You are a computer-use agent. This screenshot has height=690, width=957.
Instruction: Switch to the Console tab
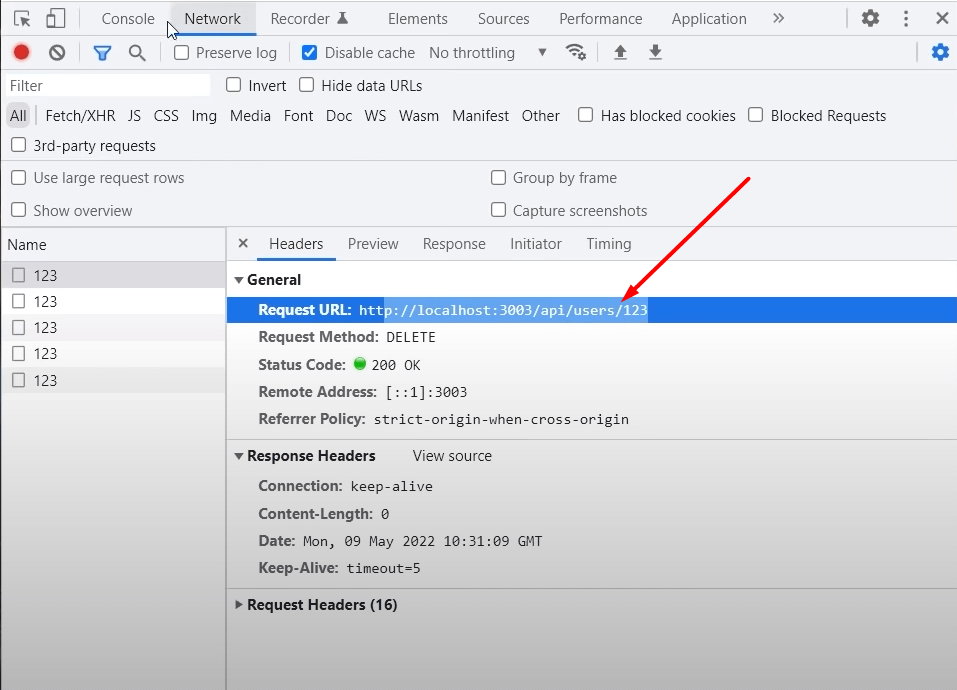(128, 19)
